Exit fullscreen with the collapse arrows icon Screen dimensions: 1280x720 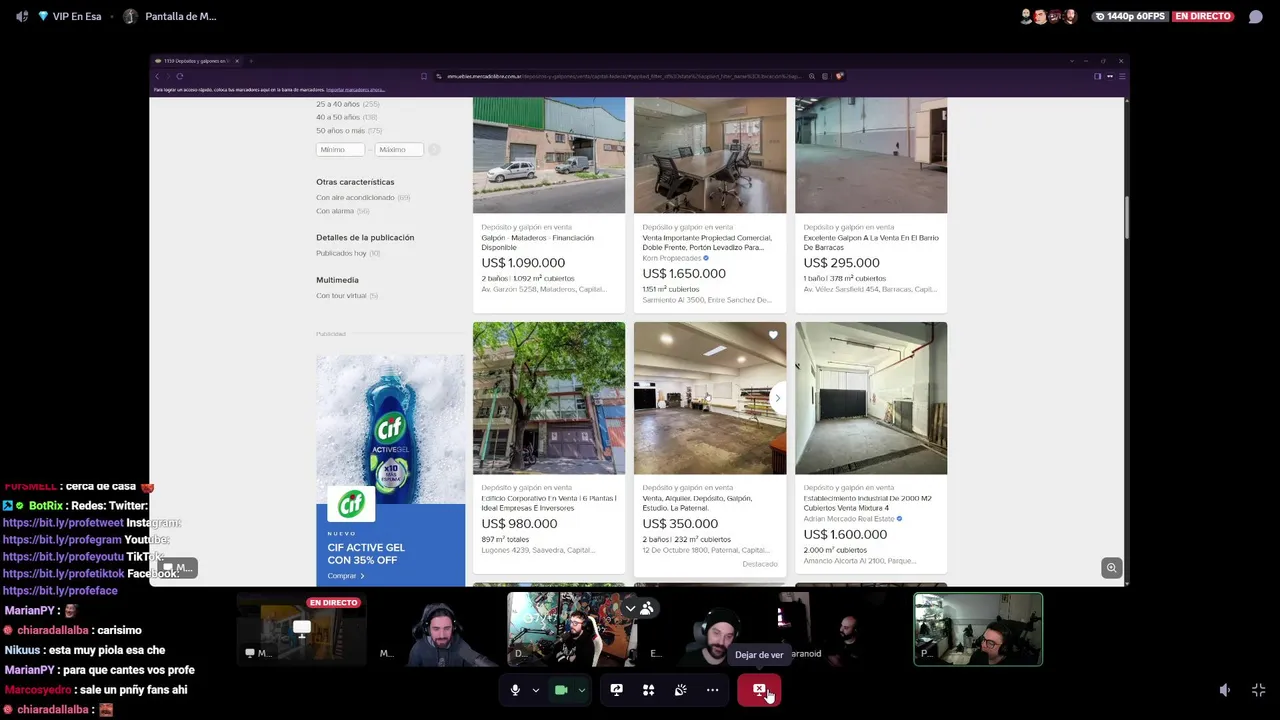point(1258,690)
